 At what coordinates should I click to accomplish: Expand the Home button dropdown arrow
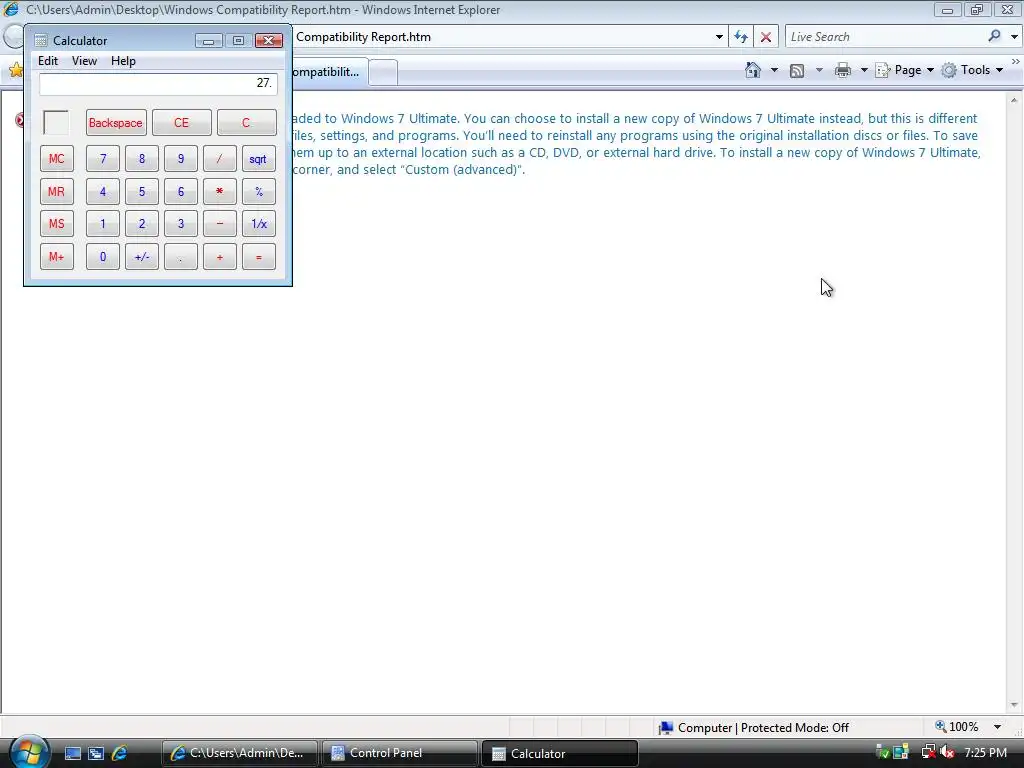[775, 70]
